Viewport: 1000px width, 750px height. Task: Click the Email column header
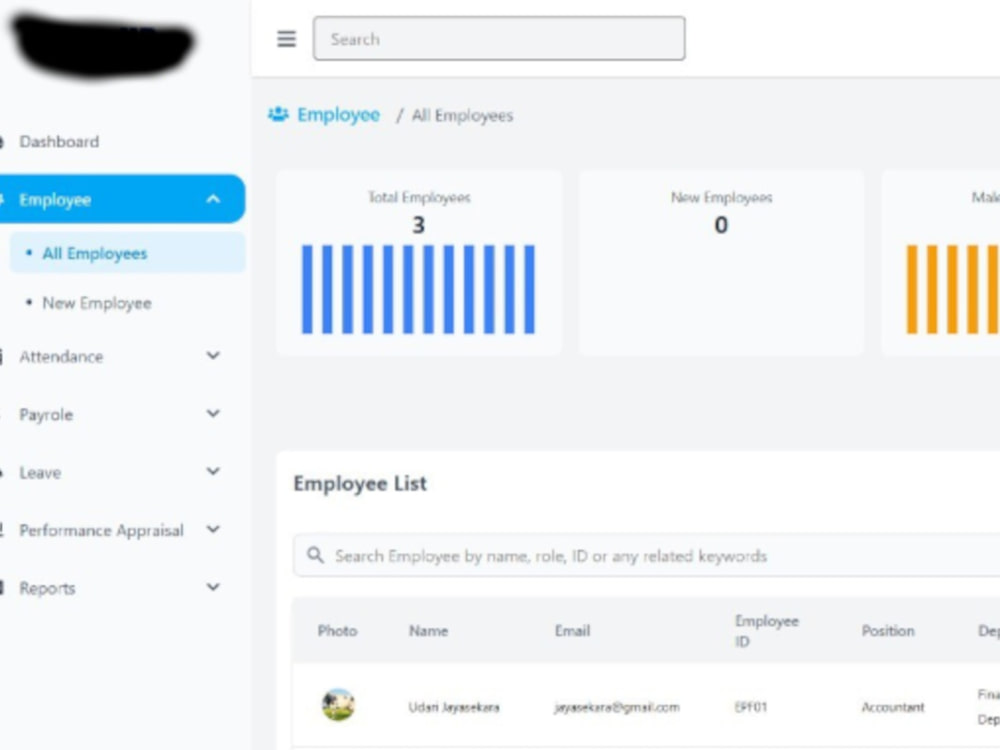572,631
